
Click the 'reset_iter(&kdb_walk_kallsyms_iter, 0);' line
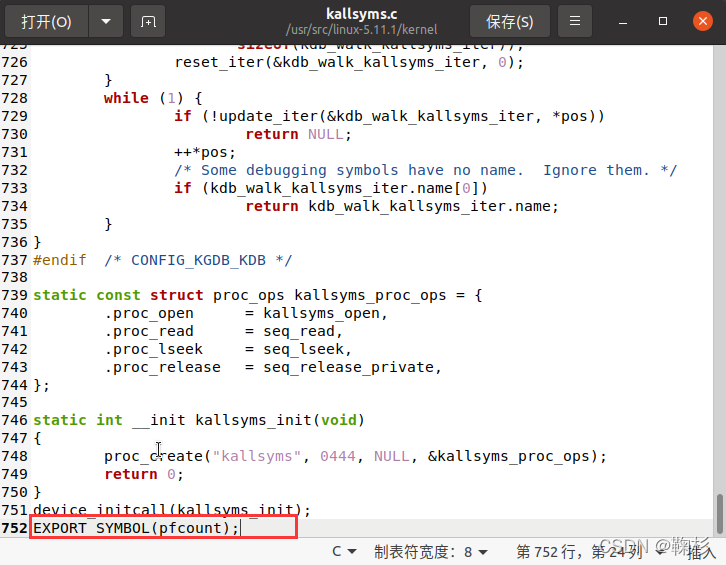[349, 62]
